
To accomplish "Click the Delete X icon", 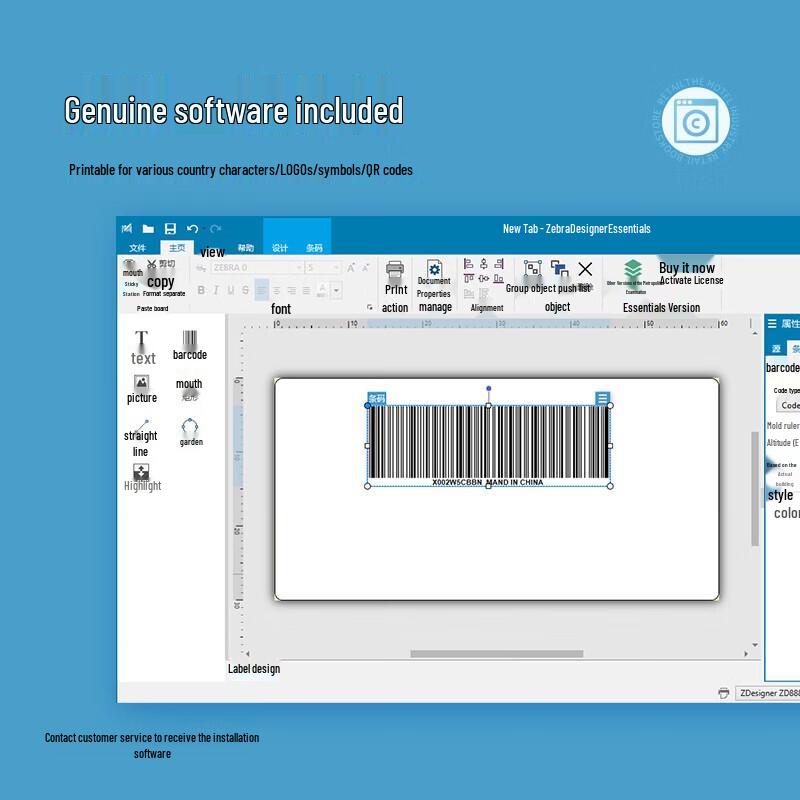I will pyautogui.click(x=585, y=269).
